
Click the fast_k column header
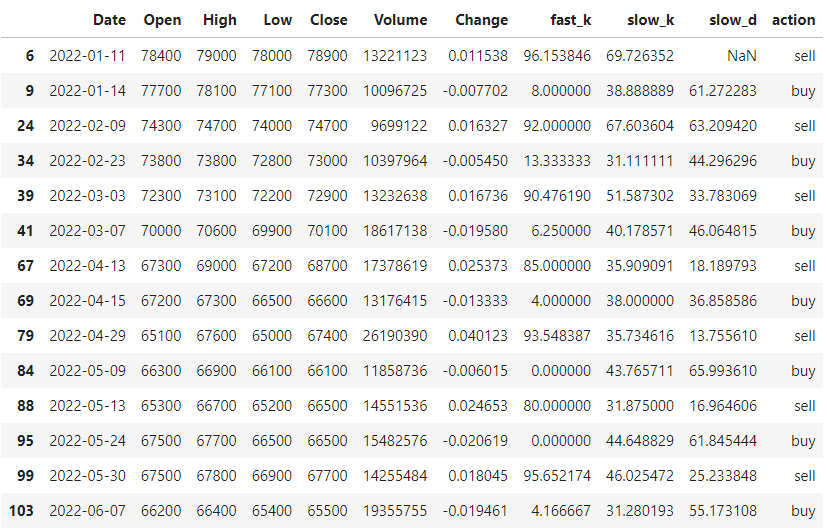click(571, 20)
